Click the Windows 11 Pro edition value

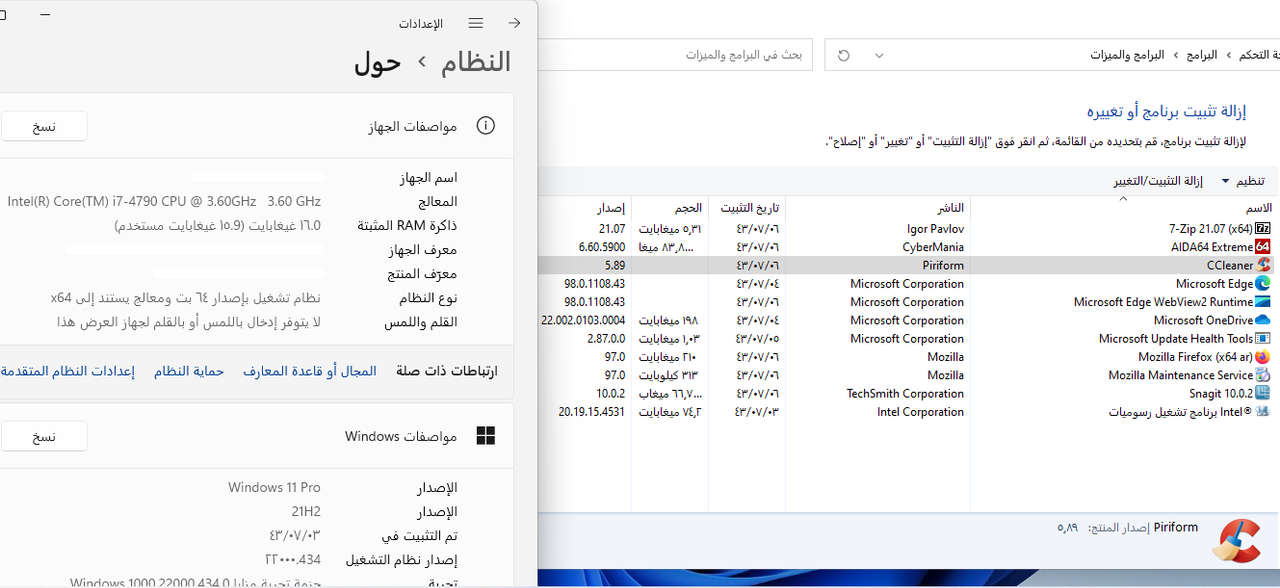[274, 488]
